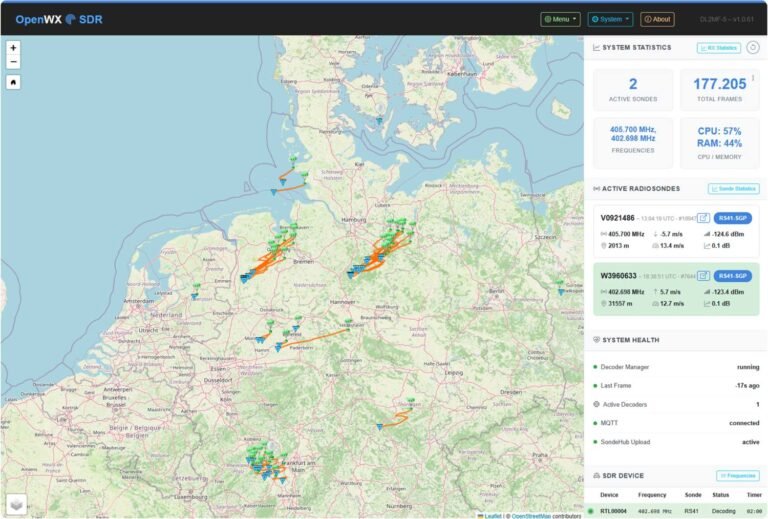Click the Timer column header

(x=754, y=495)
